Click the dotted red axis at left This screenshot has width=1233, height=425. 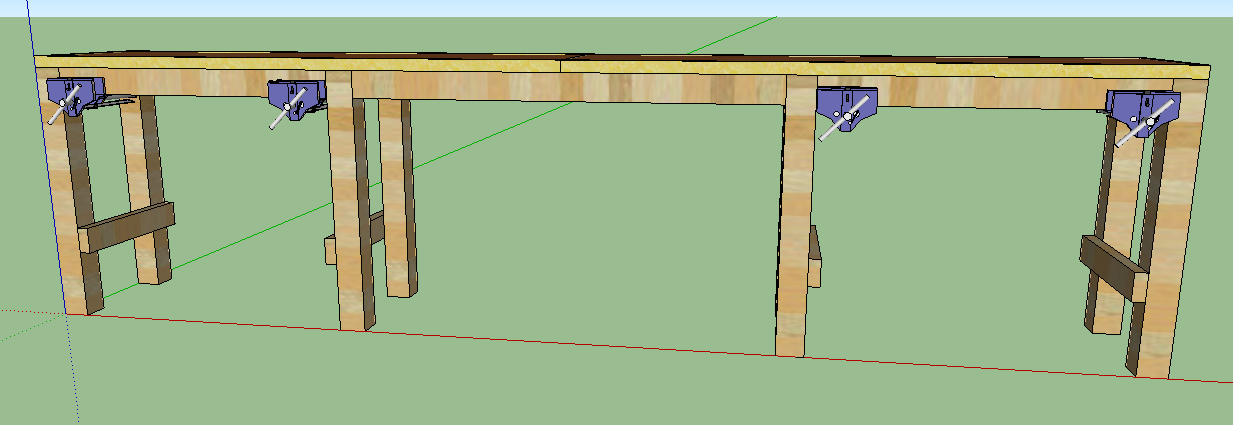coord(30,311)
